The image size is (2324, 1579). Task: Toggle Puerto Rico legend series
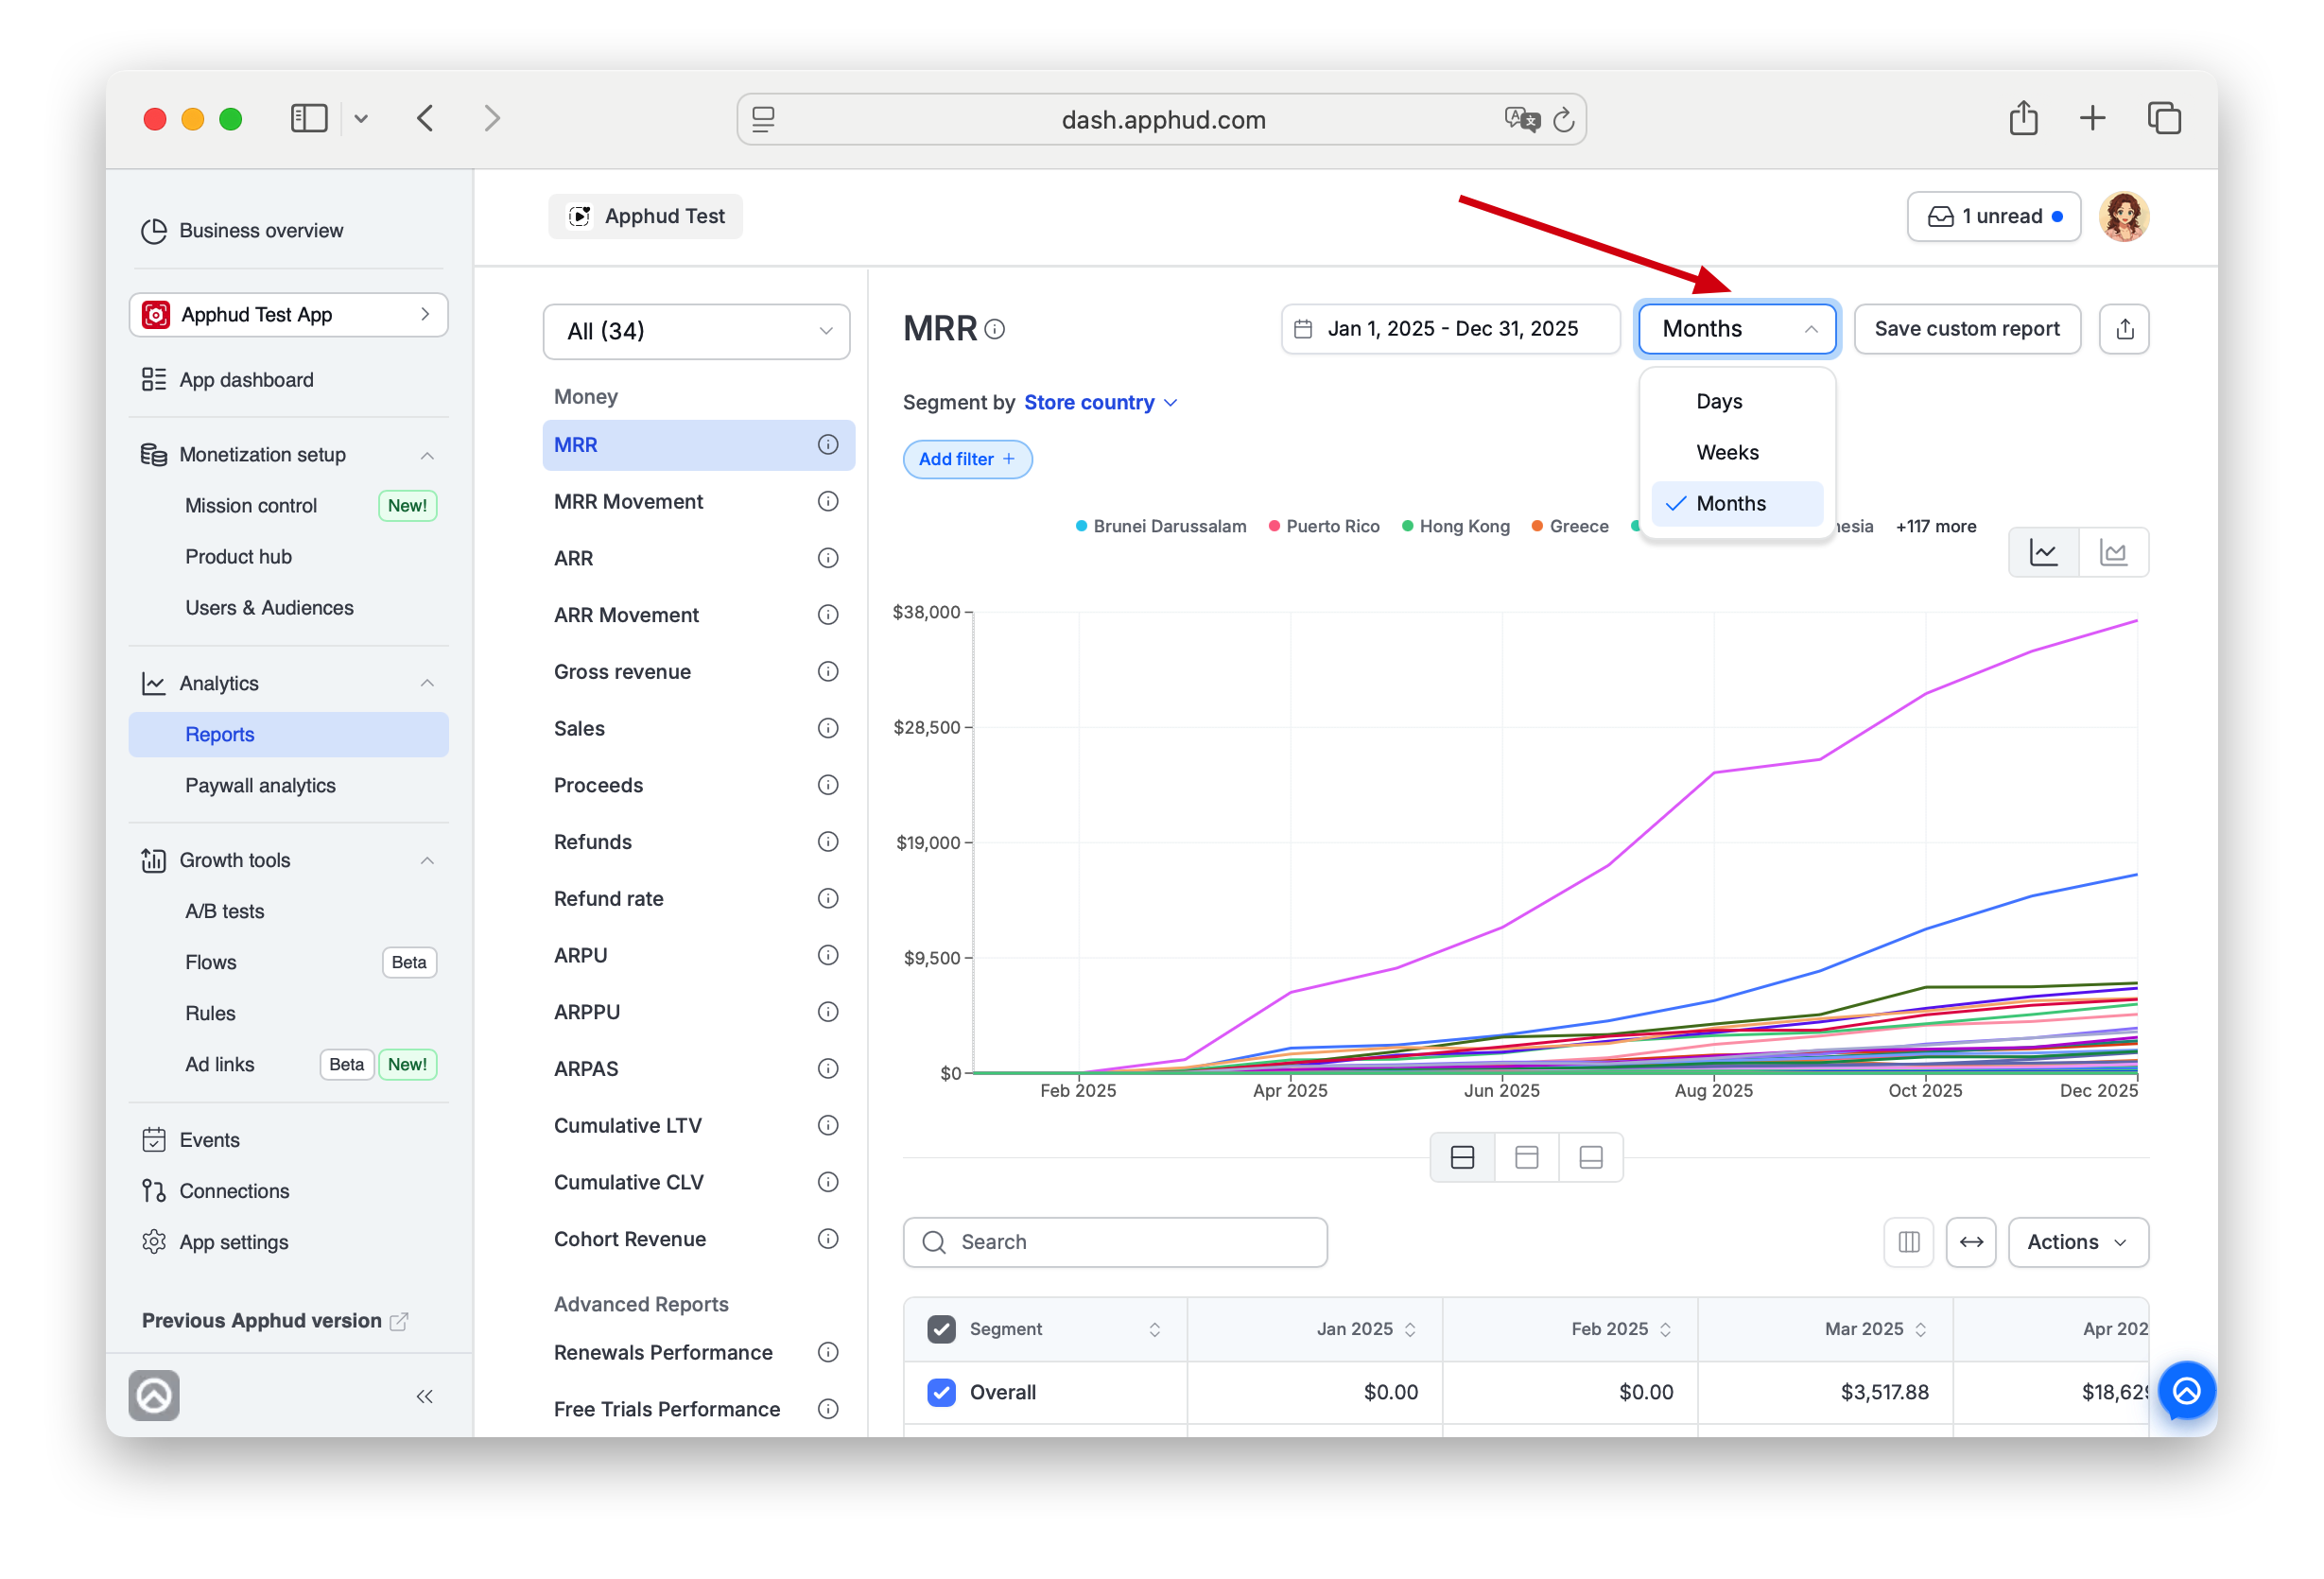1323,527
